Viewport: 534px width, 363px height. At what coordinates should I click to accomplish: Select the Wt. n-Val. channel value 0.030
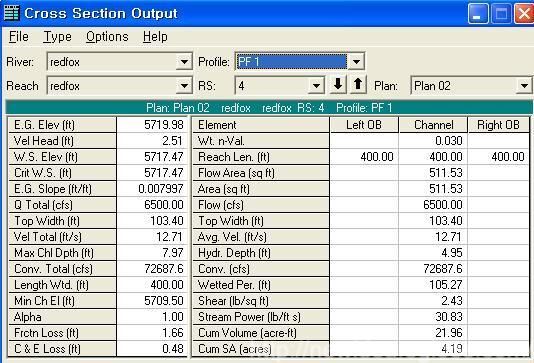tap(433, 141)
